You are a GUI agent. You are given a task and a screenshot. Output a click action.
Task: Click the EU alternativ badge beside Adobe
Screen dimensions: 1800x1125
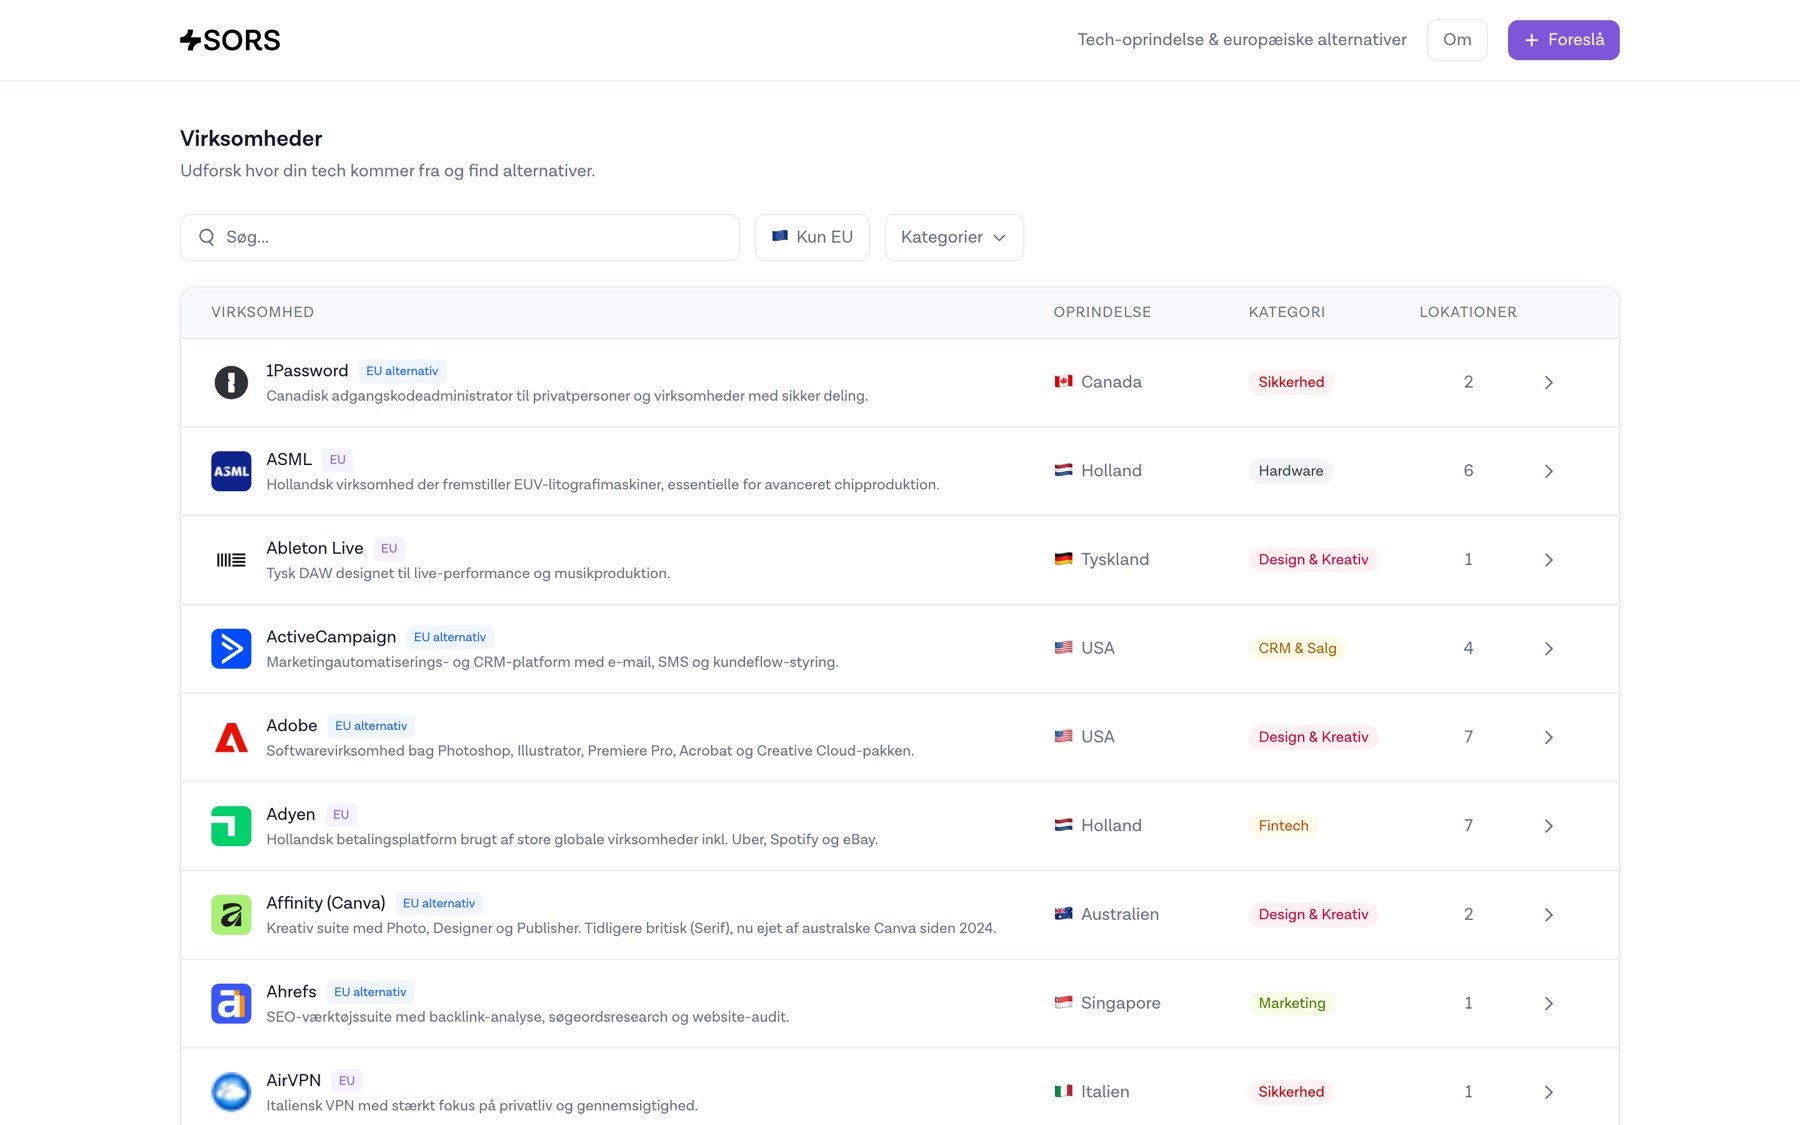point(371,726)
